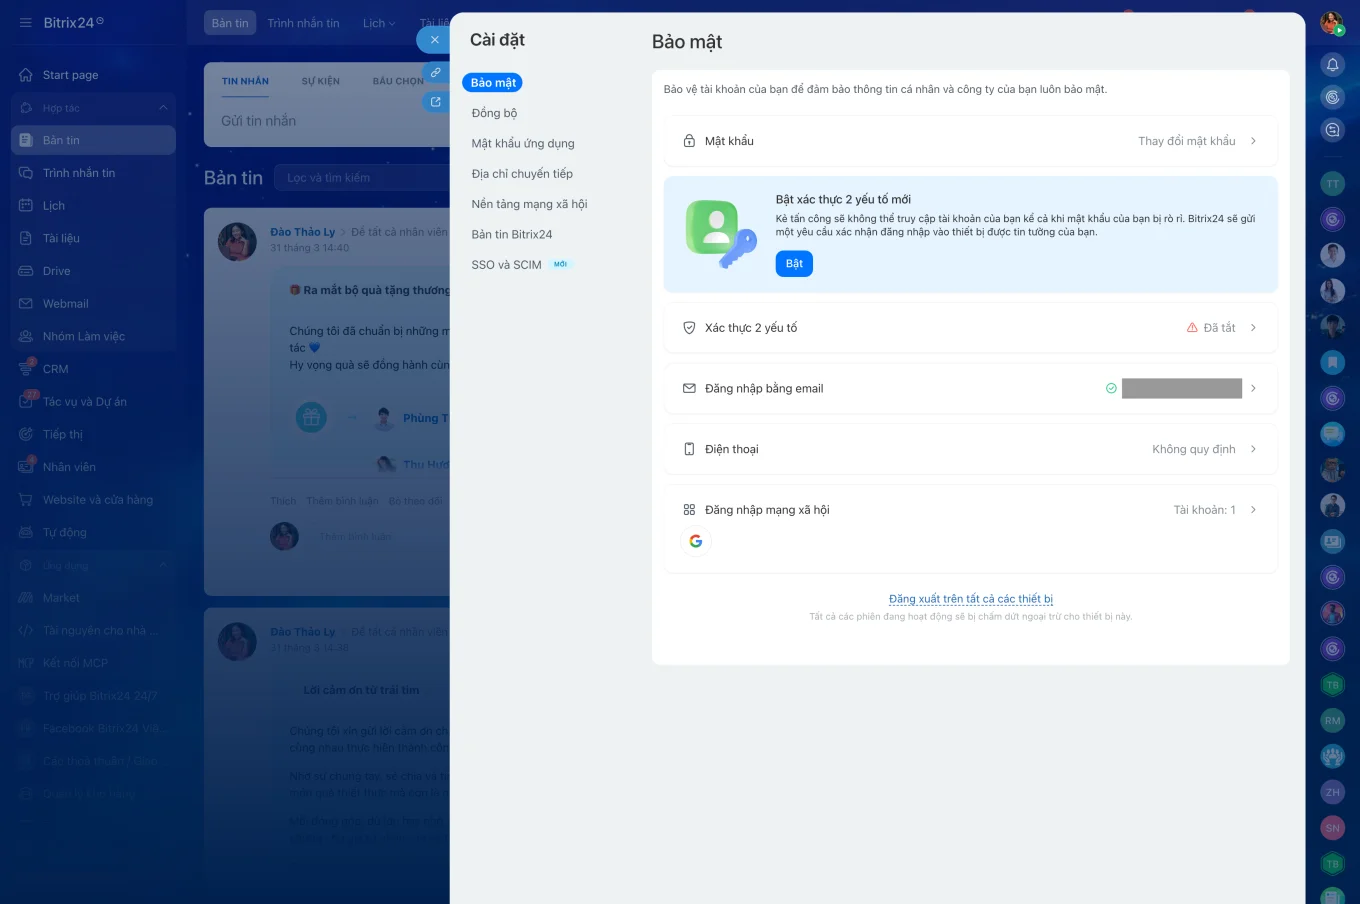This screenshot has height=904, width=1360.
Task: Click Tài khoản: 1 social login count
Action: (x=1204, y=510)
